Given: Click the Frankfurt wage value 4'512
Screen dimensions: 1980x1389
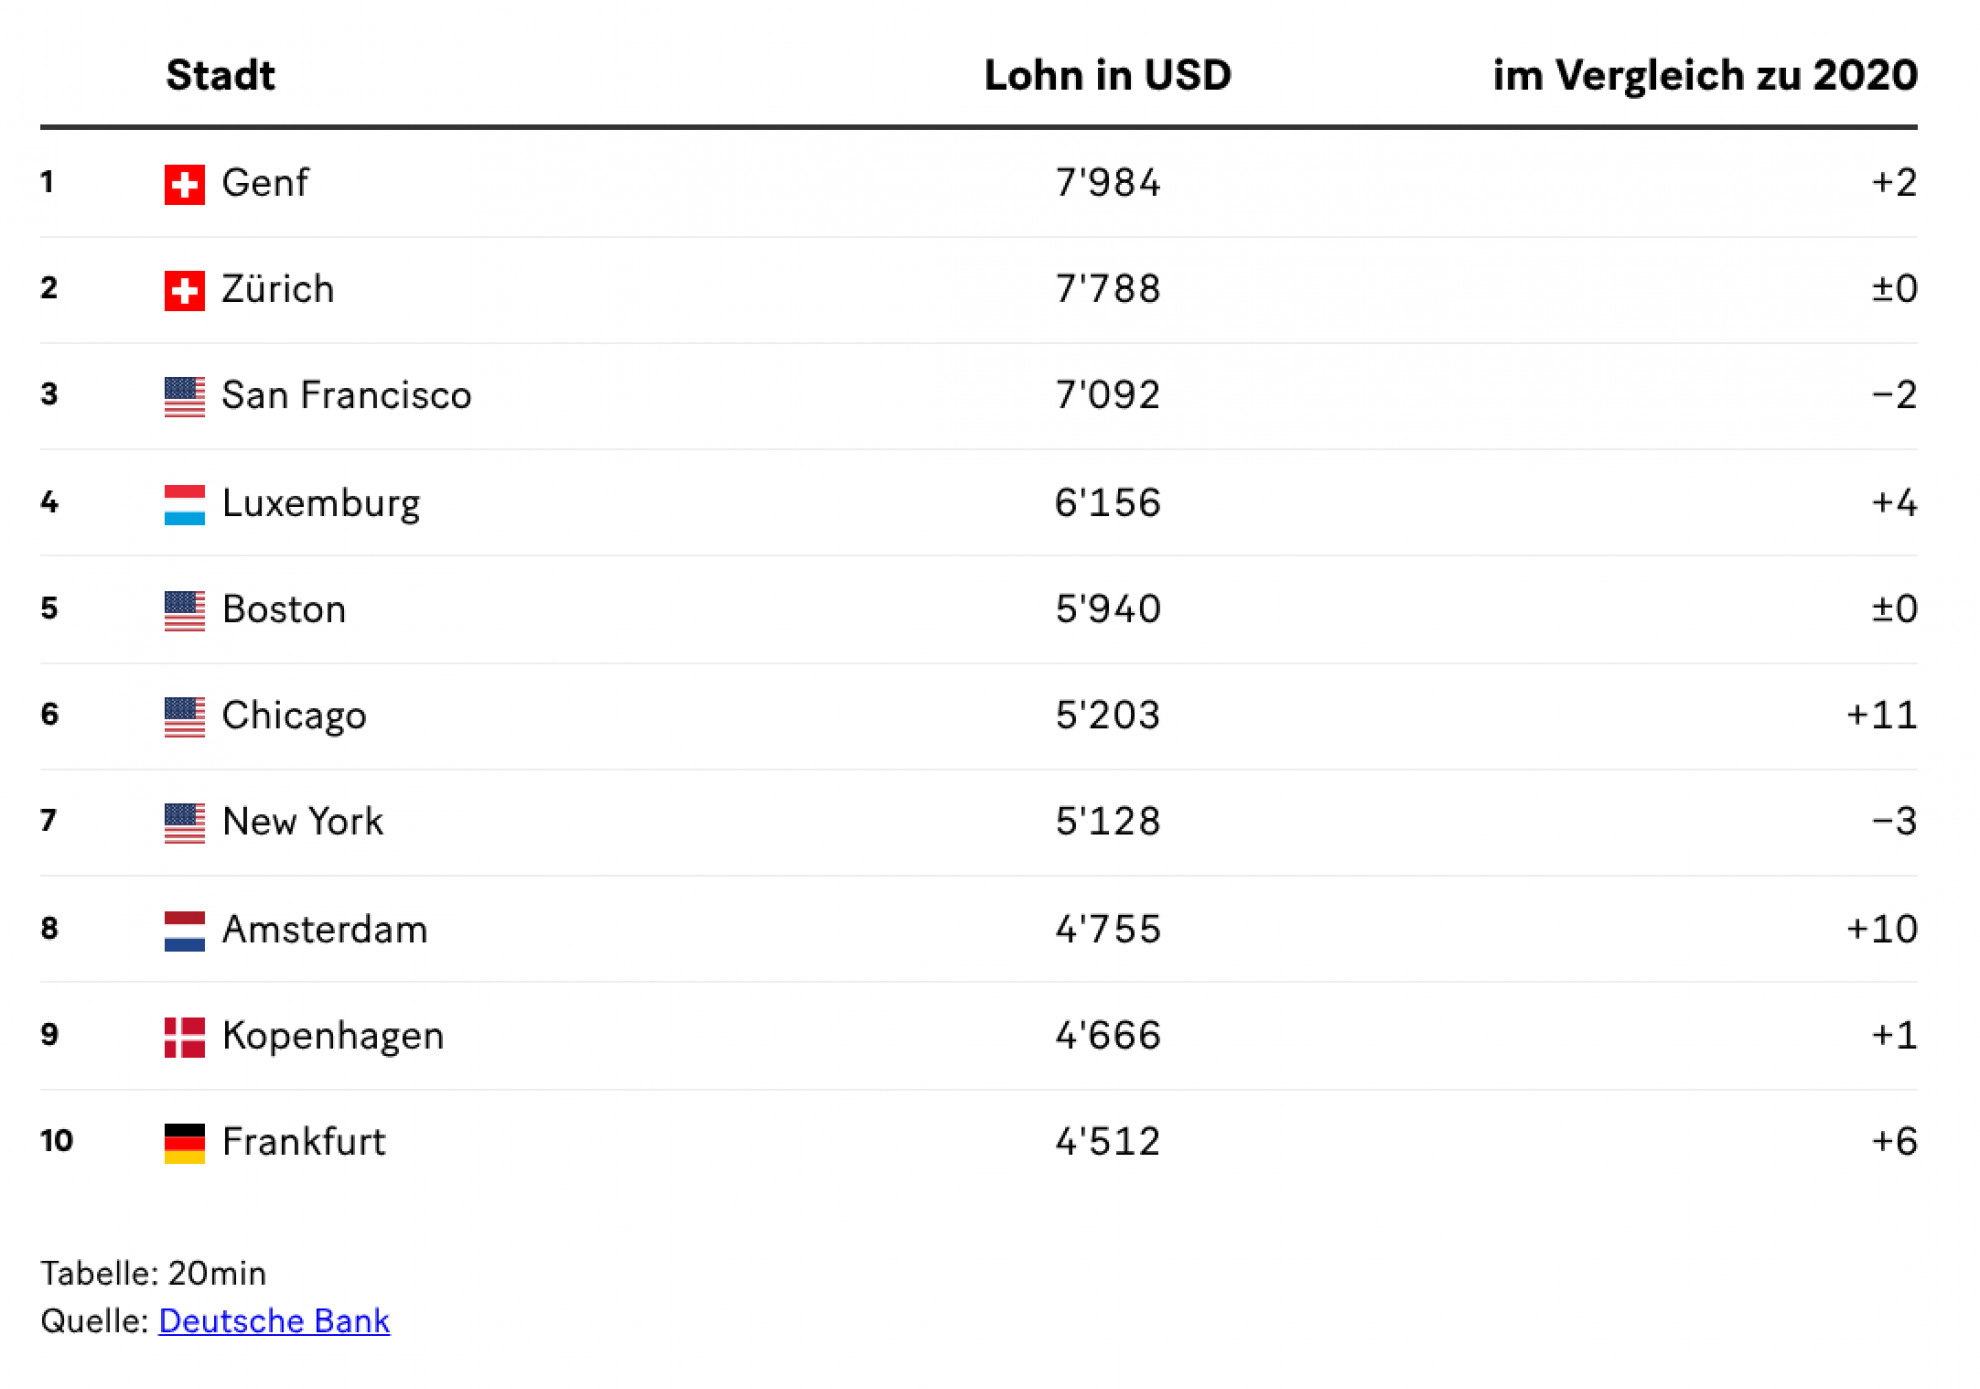Looking at the screenshot, I should click(x=1108, y=1141).
